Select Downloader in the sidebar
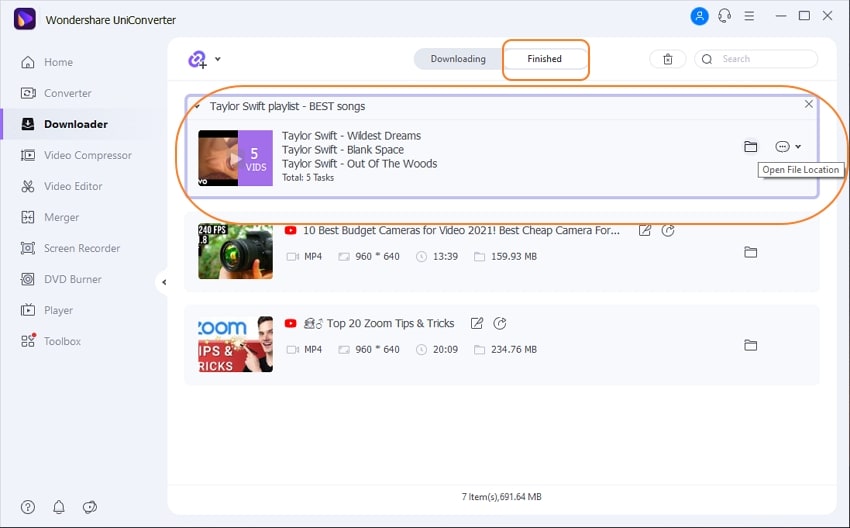 [64, 124]
